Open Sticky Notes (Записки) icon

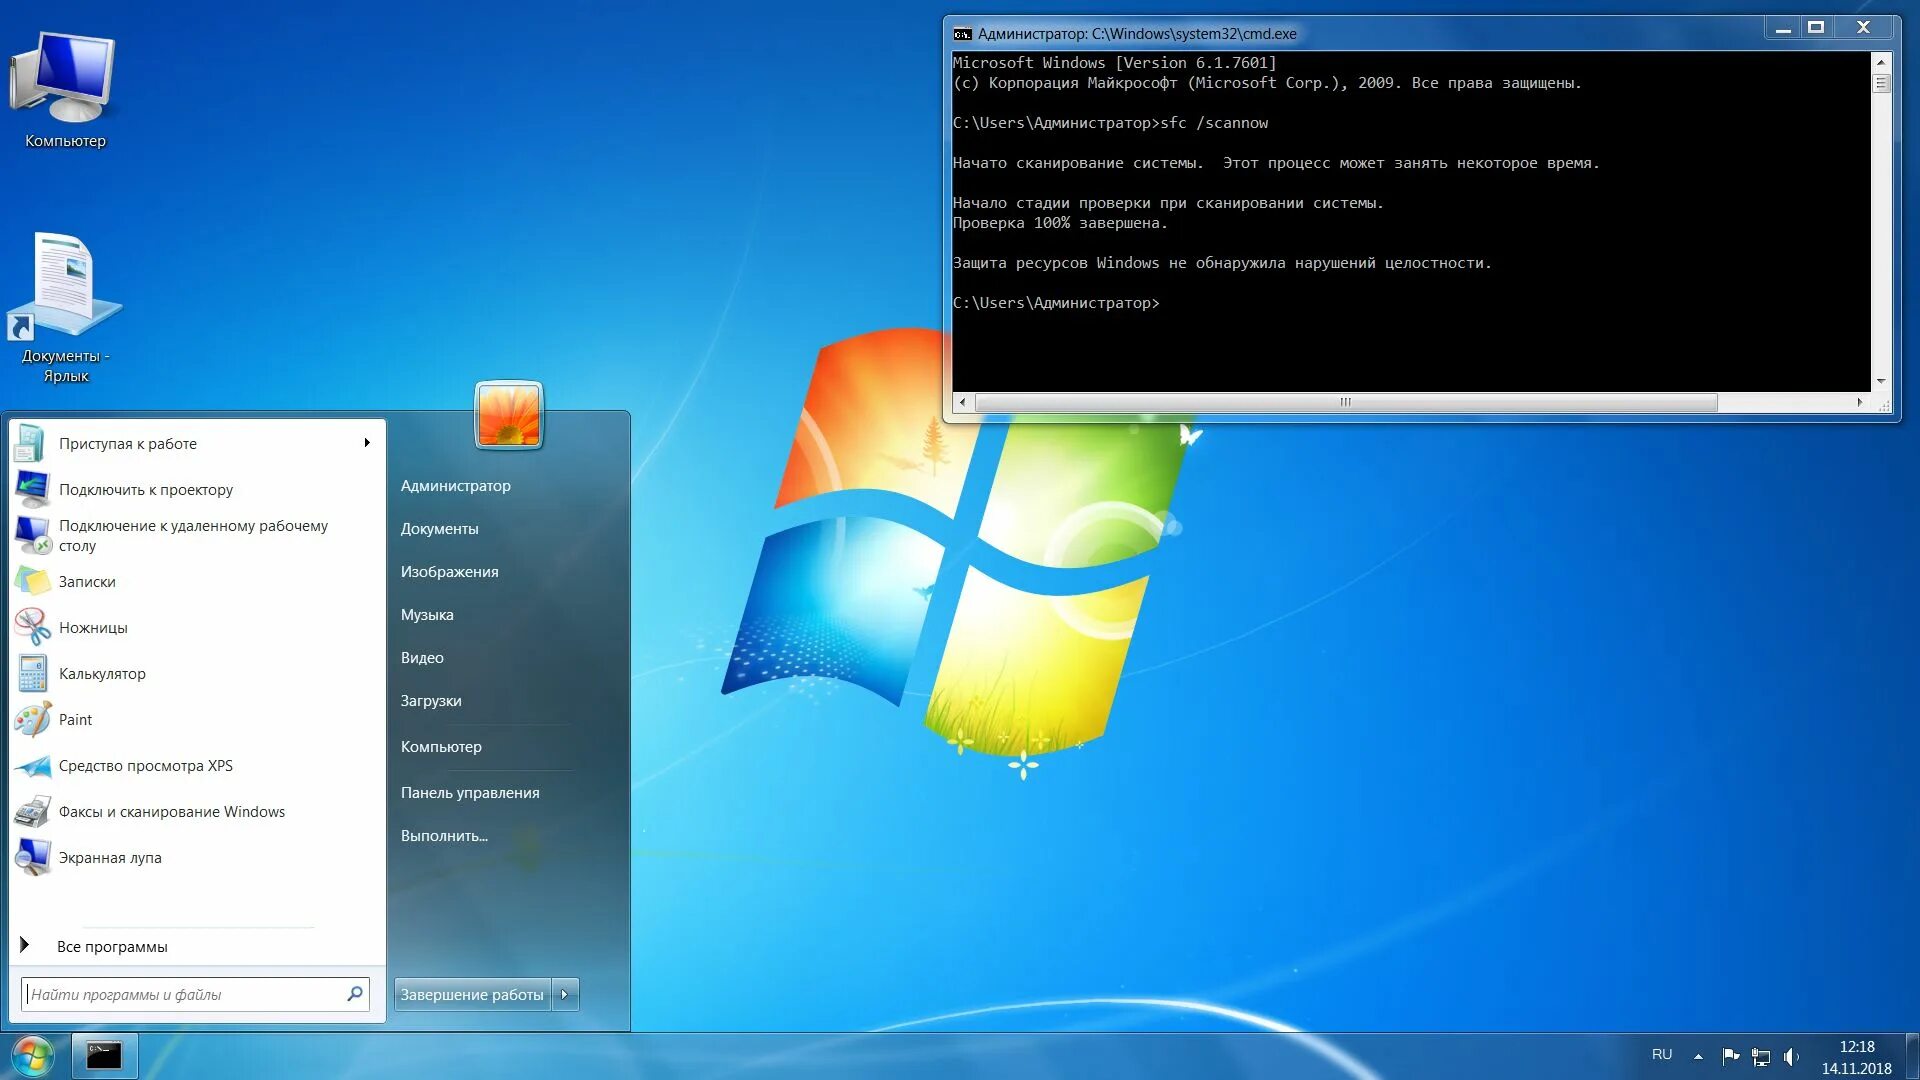33,582
